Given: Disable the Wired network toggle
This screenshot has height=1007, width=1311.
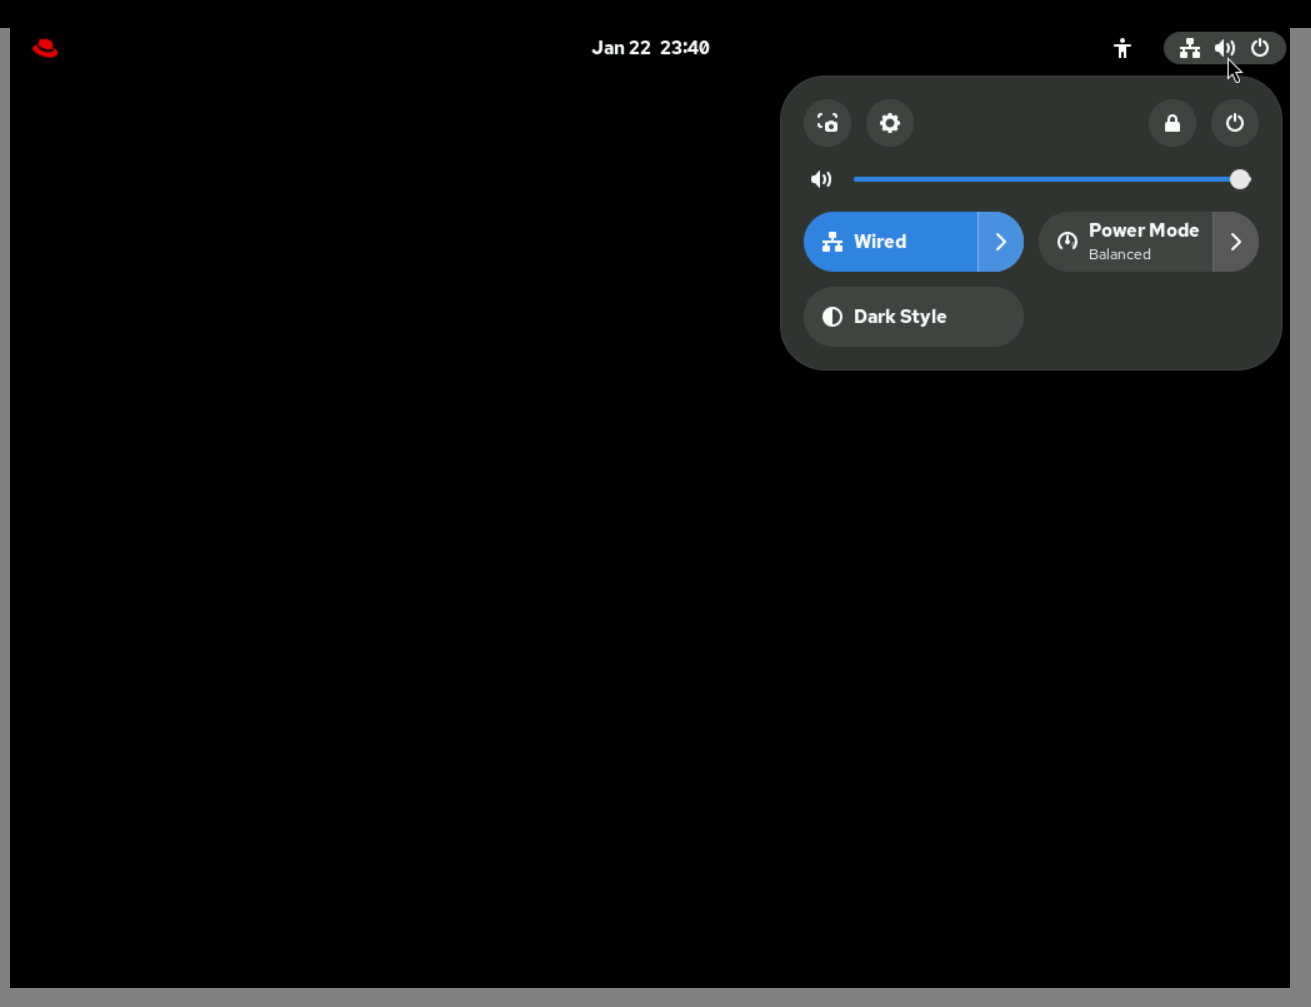Looking at the screenshot, I should tap(890, 242).
